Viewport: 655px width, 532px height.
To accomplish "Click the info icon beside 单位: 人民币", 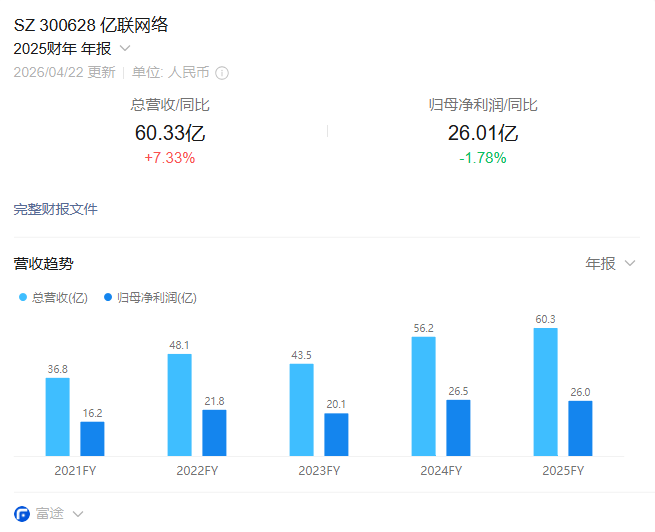I will tap(222, 73).
